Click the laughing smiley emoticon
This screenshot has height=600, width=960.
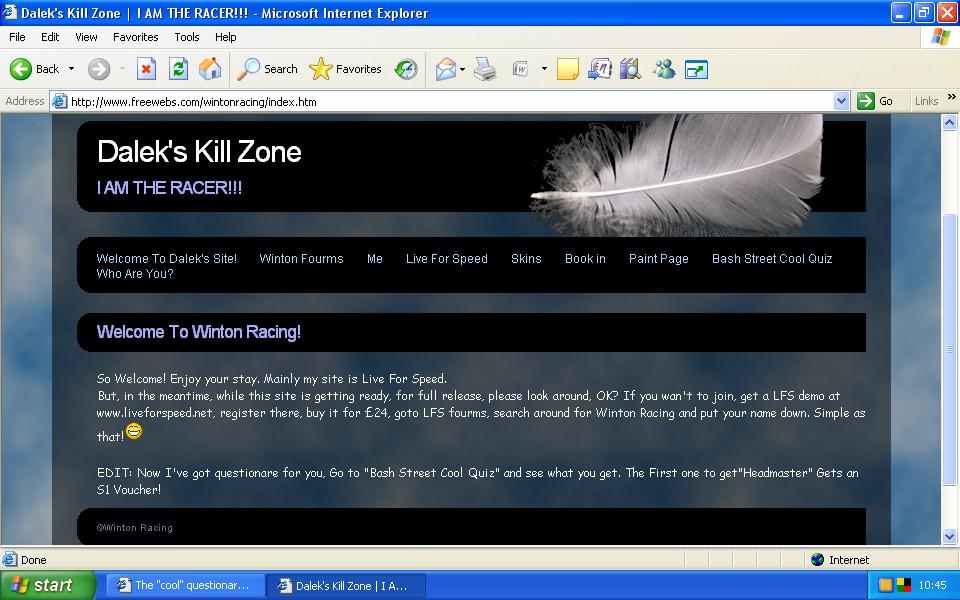pos(134,431)
